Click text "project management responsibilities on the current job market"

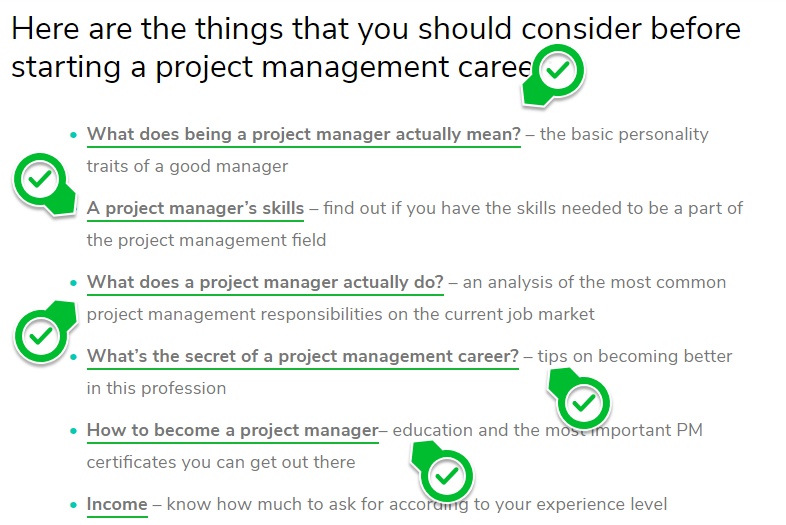[x=340, y=314]
